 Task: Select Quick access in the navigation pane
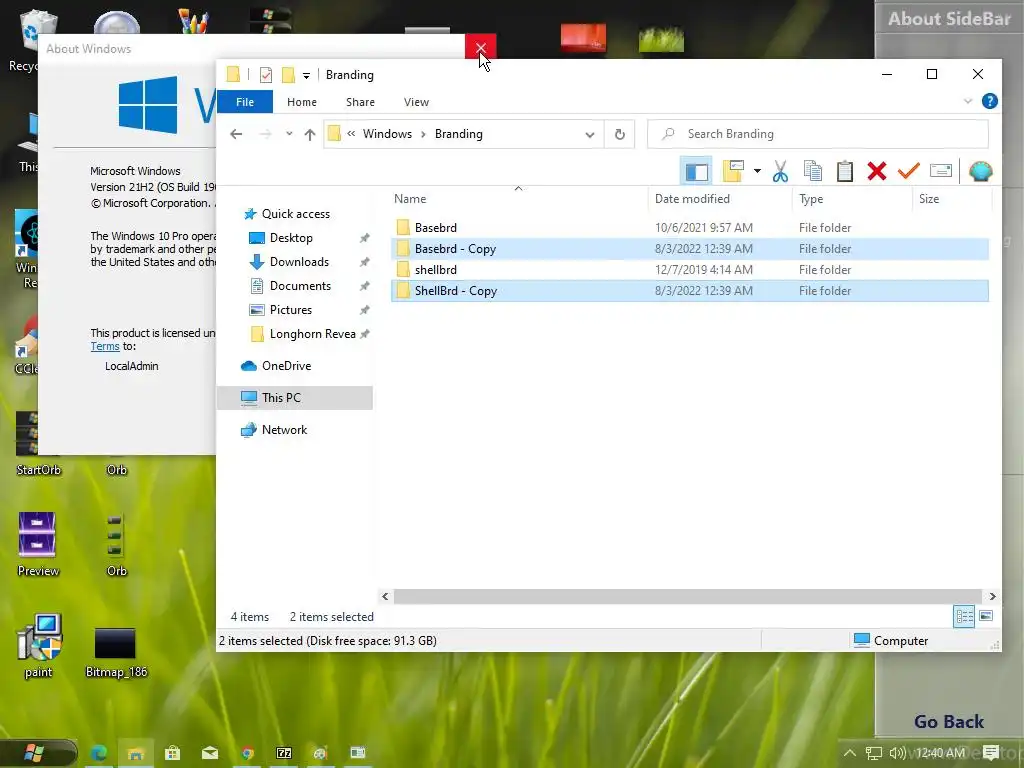click(295, 214)
